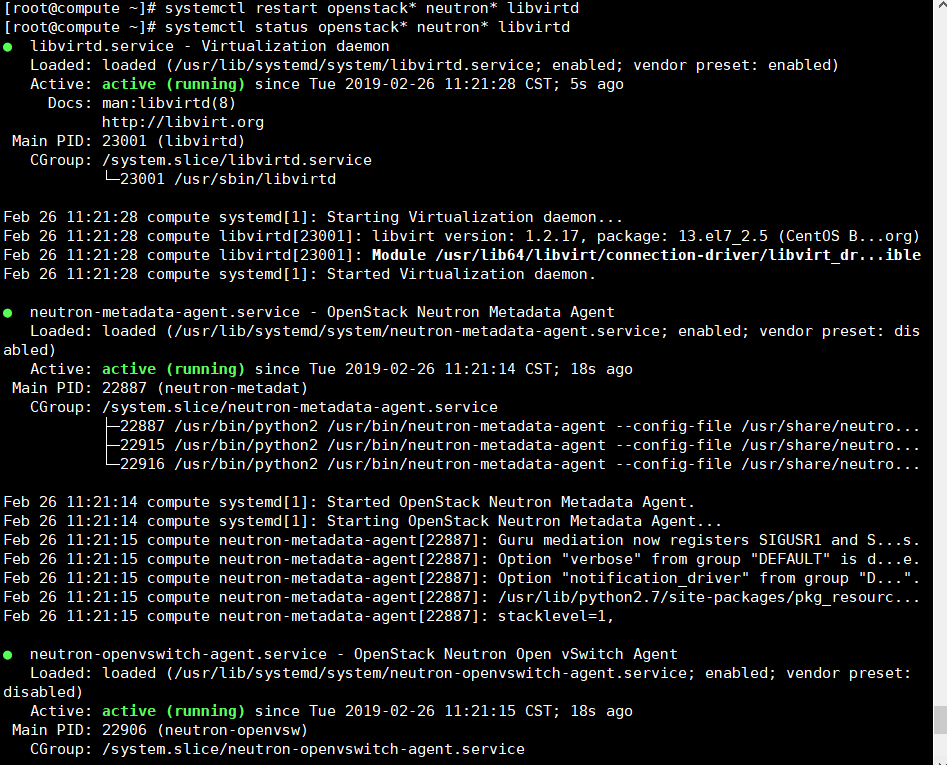Click the process 22916 neutron-metadata-agent entry
Viewport: 947px width, 765px height.
click(x=519, y=464)
